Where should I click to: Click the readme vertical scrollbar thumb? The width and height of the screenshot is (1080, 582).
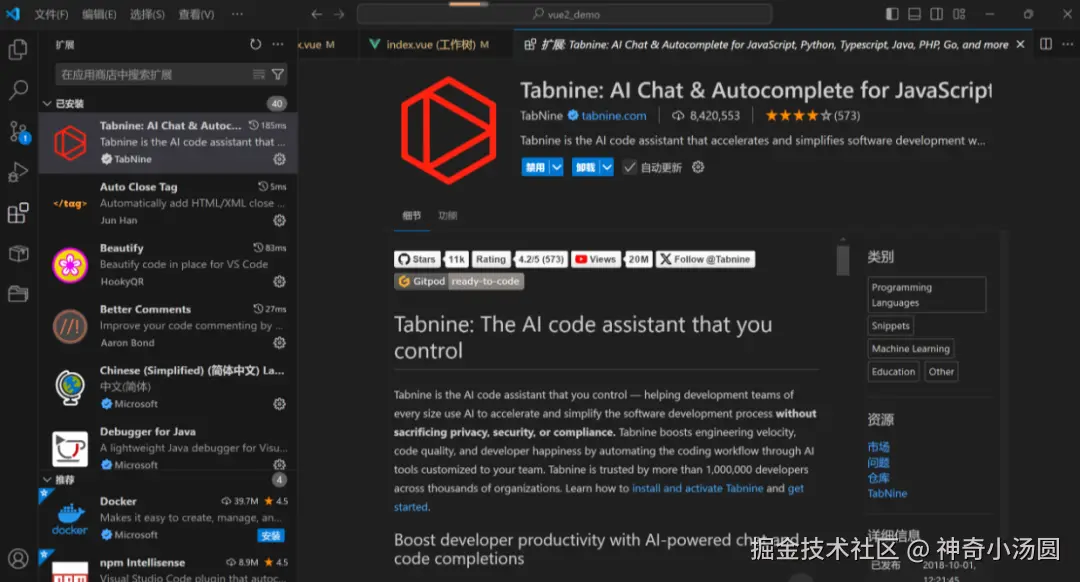click(x=842, y=260)
